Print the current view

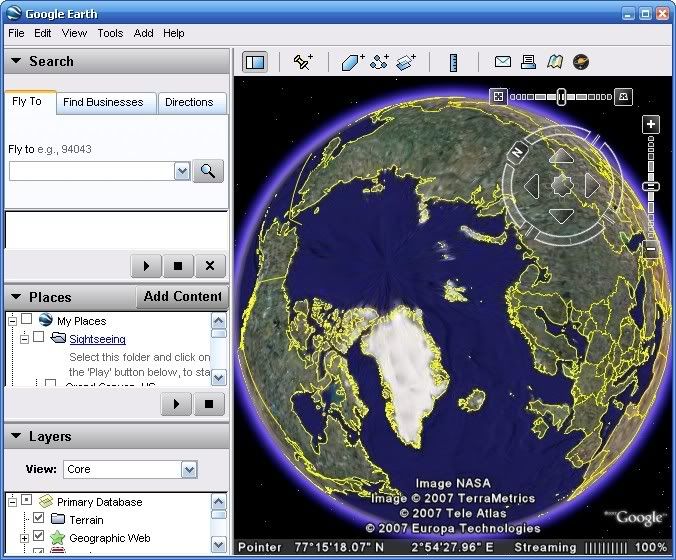pos(528,62)
